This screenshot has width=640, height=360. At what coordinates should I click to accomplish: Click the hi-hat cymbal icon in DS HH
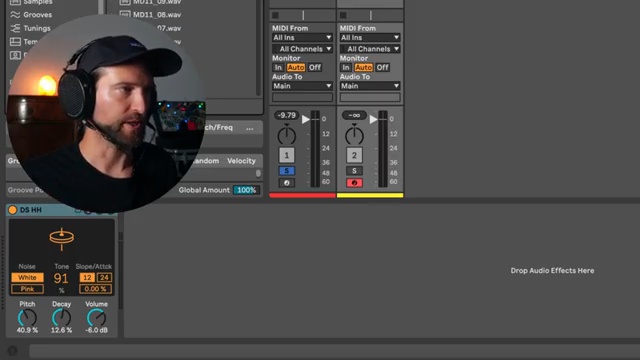62,239
